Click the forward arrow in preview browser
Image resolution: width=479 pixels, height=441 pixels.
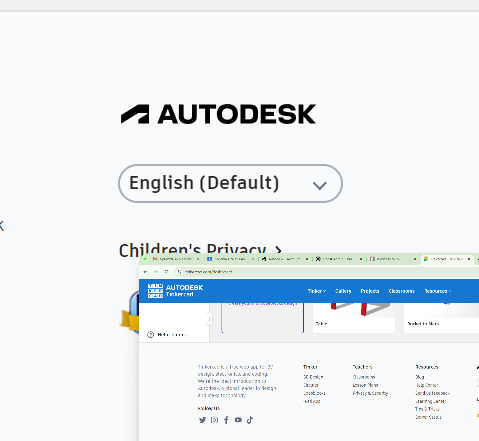156,272
